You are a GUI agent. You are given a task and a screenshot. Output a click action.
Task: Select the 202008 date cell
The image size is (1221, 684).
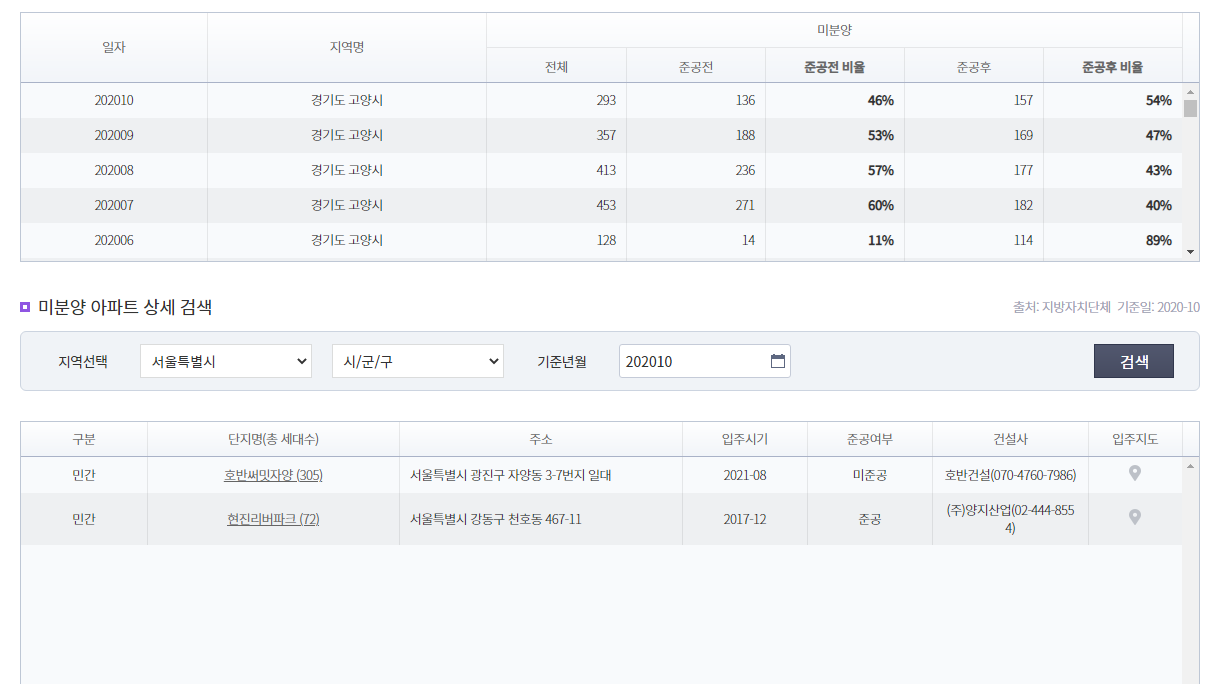click(114, 170)
